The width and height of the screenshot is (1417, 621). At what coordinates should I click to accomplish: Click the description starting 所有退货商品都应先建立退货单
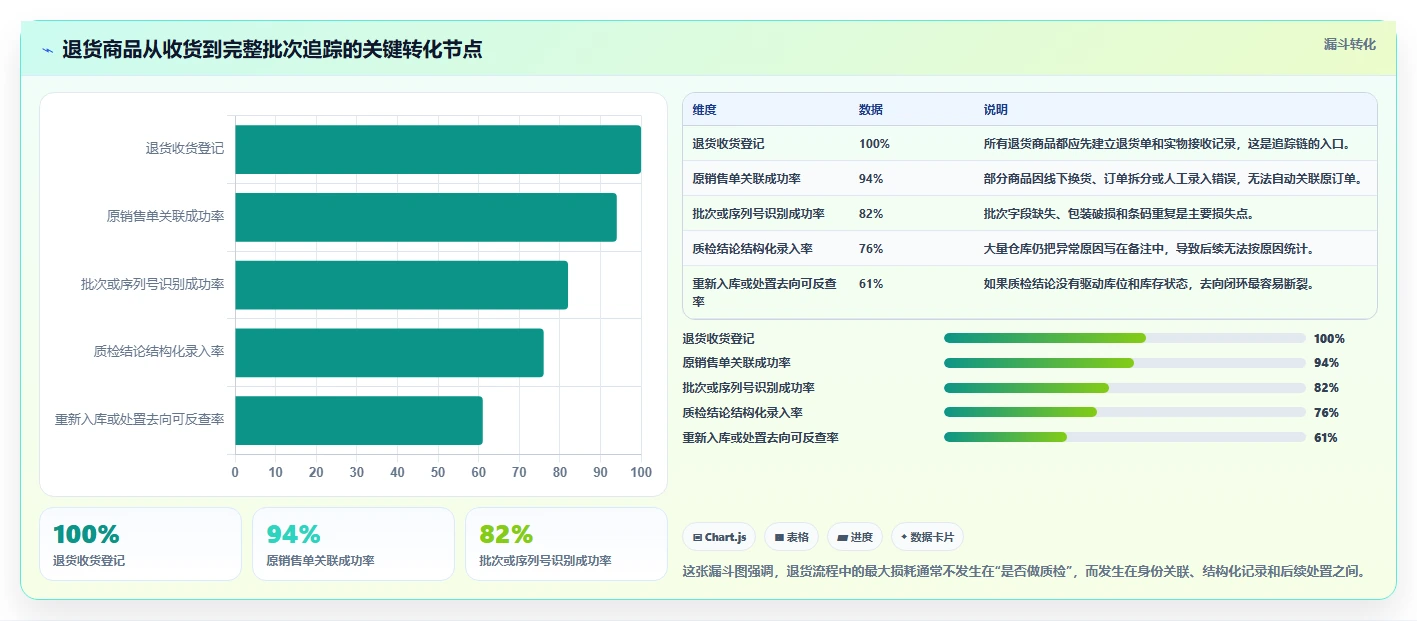(x=1168, y=144)
